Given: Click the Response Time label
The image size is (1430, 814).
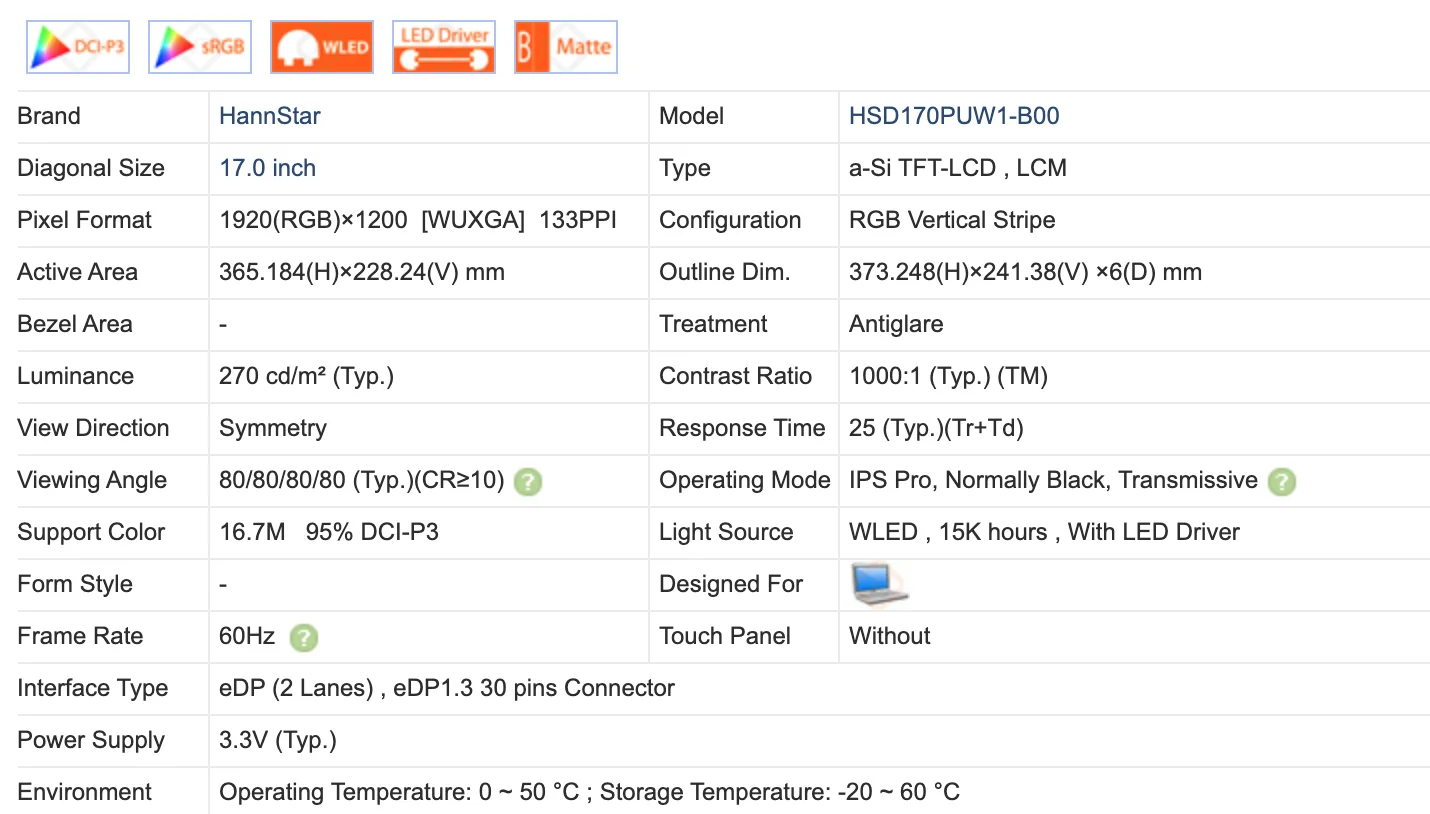Looking at the screenshot, I should (742, 428).
